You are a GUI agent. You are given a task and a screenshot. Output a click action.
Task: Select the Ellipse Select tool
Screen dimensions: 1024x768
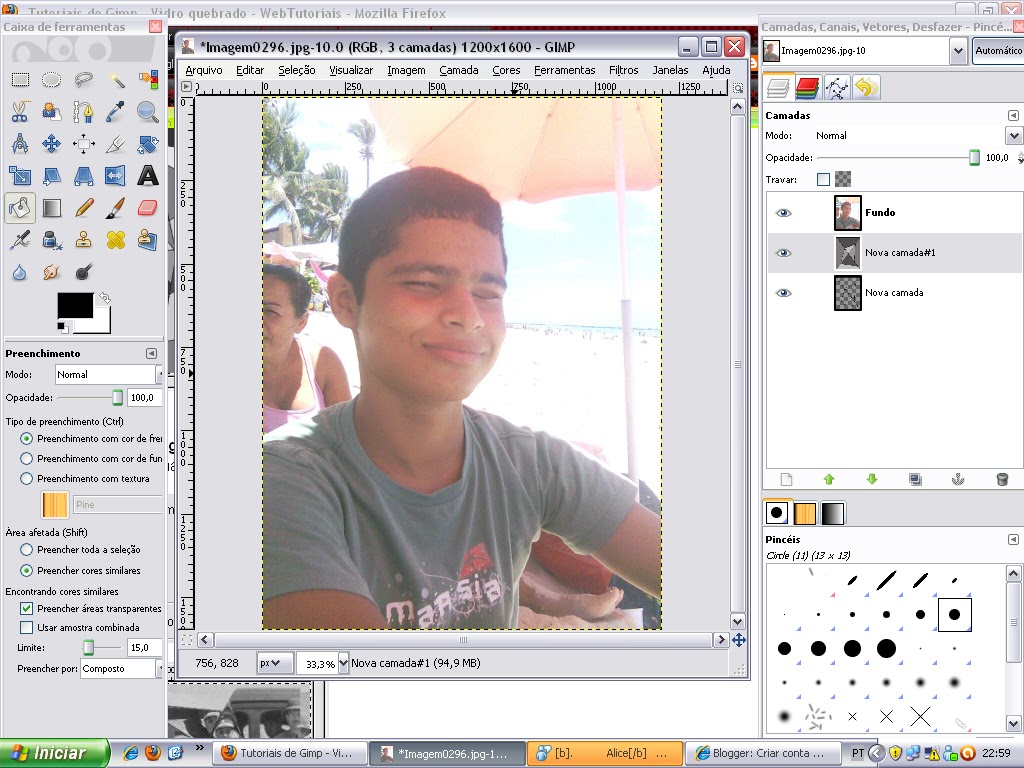coord(52,80)
